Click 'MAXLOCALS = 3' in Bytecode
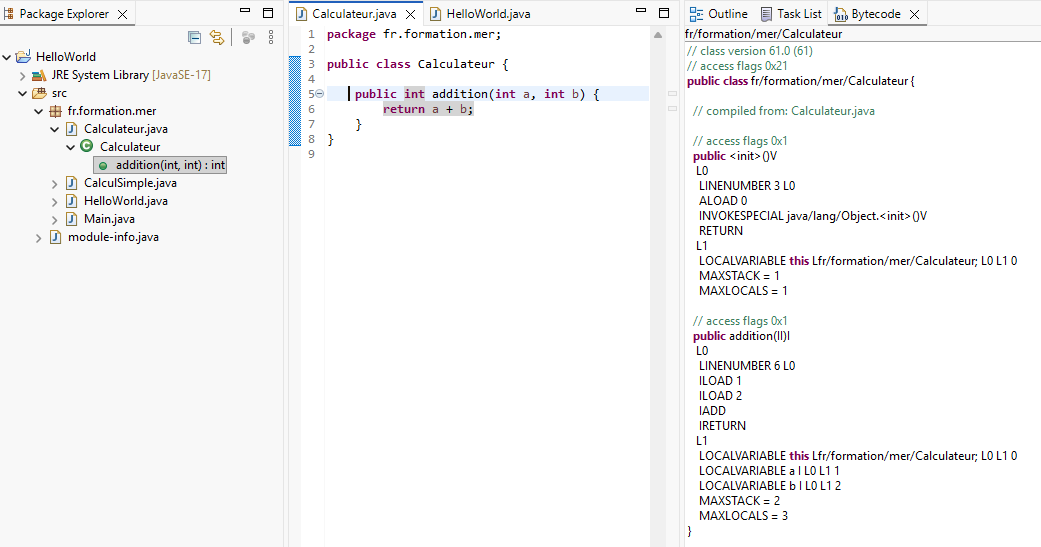Viewport: 1041px width, 547px height. pos(744,516)
